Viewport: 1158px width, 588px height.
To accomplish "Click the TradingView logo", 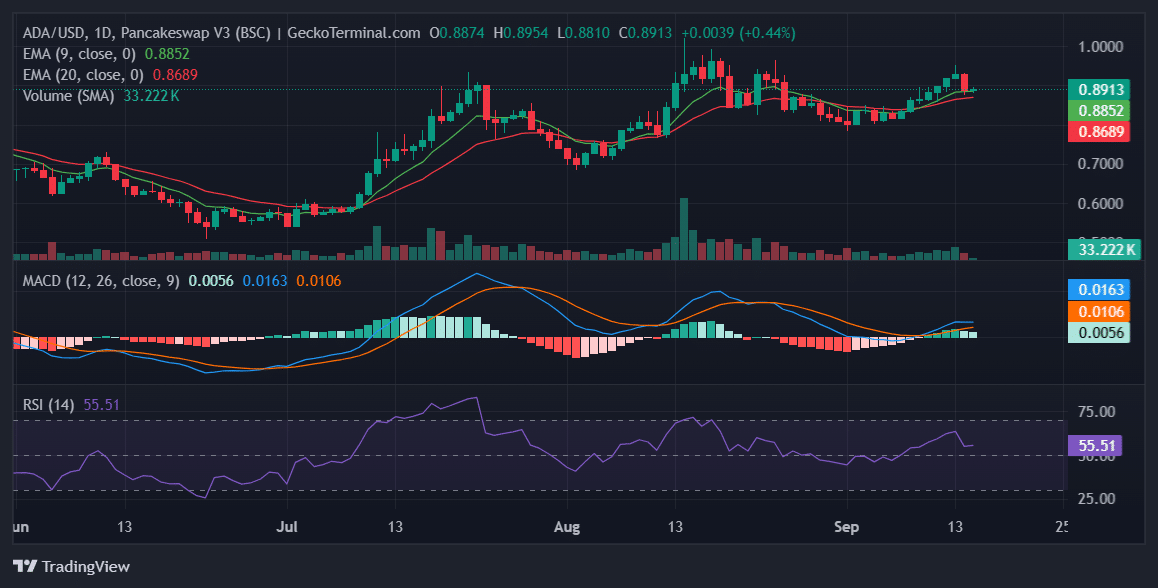I will (x=71, y=566).
